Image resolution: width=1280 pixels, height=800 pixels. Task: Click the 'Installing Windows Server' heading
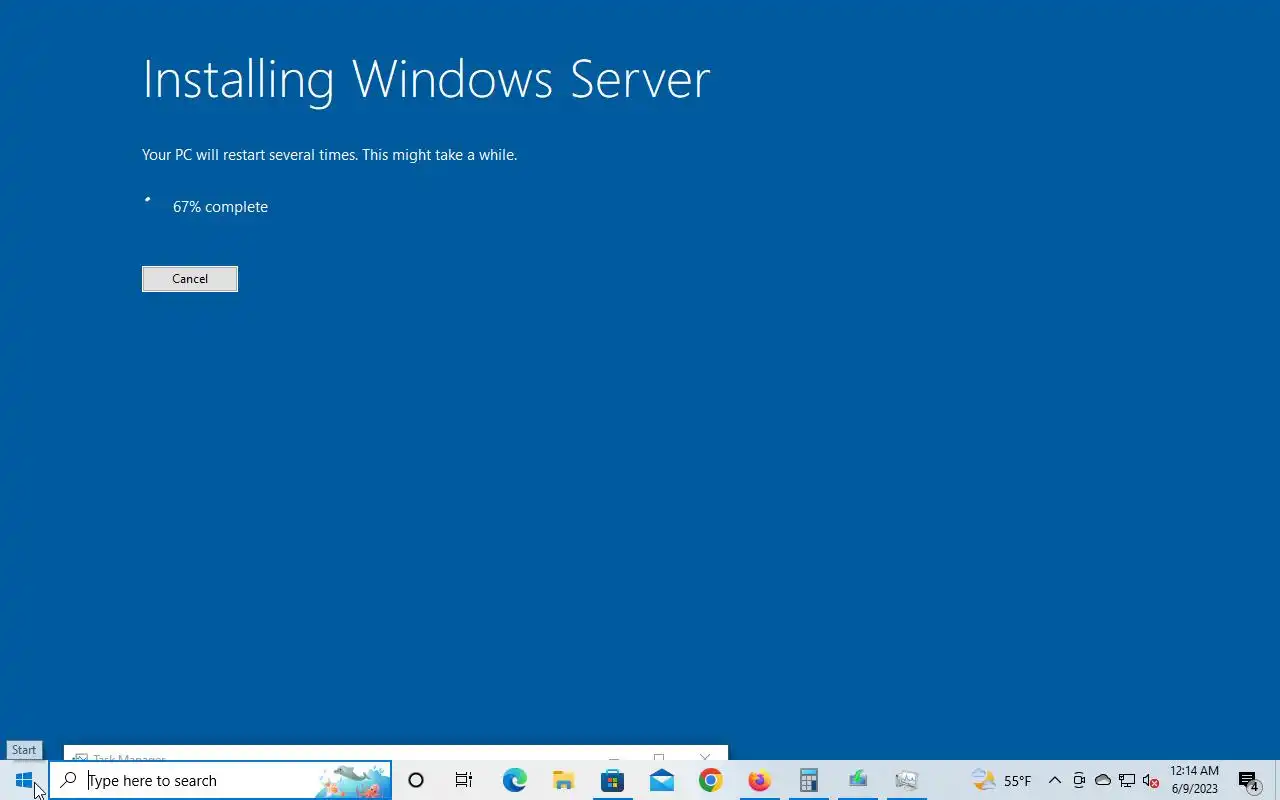pyautogui.click(x=426, y=79)
